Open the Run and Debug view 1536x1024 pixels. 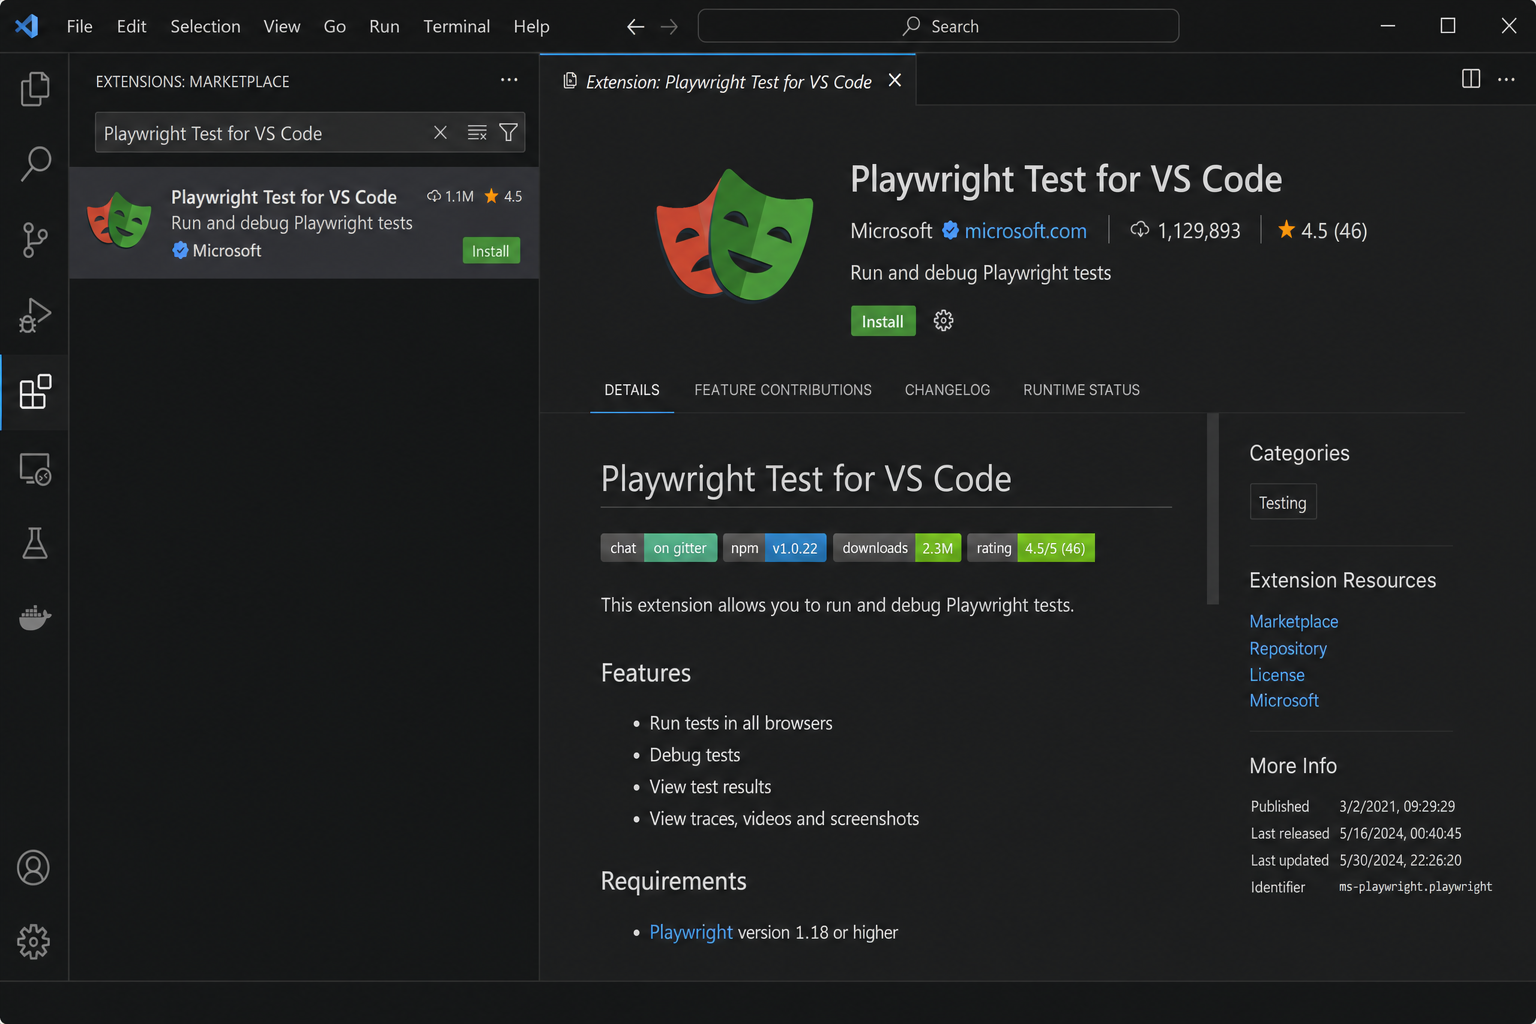[35, 316]
